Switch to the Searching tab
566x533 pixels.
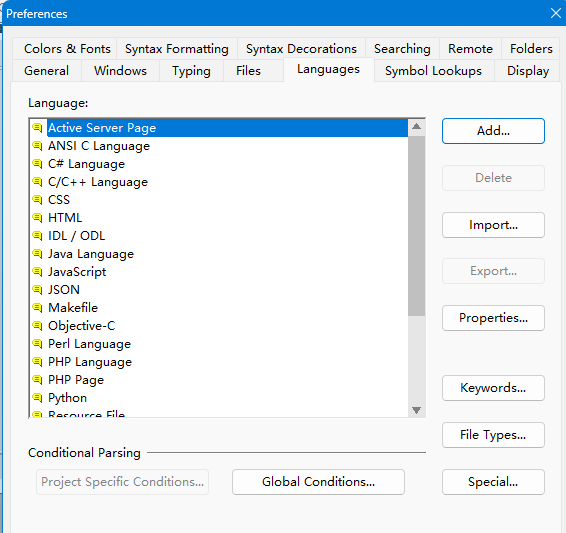click(402, 49)
